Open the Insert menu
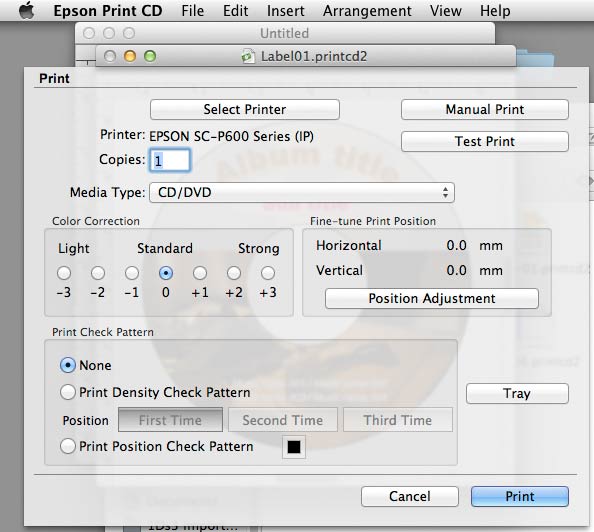 [x=285, y=11]
